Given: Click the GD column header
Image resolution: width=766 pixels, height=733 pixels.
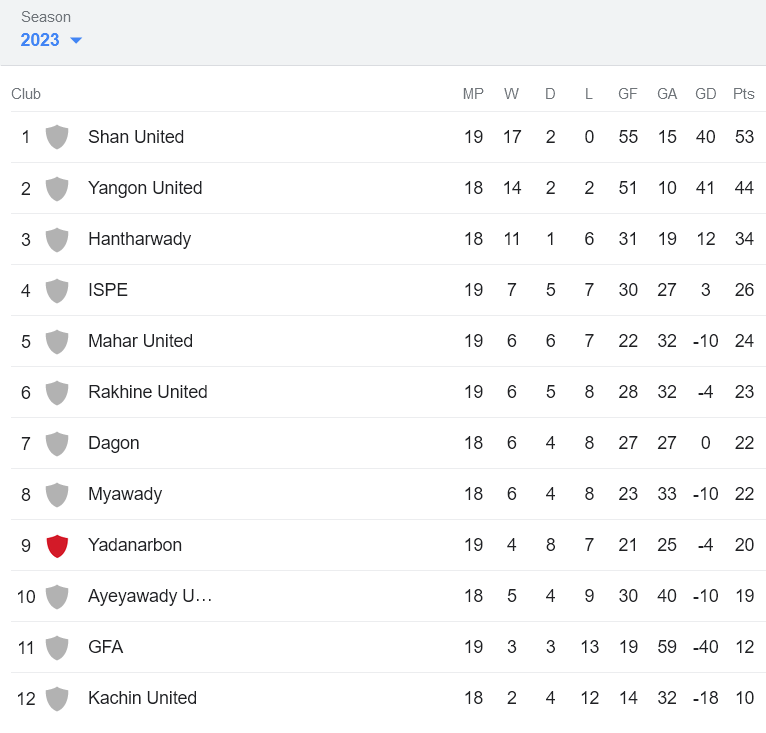Looking at the screenshot, I should [705, 94].
